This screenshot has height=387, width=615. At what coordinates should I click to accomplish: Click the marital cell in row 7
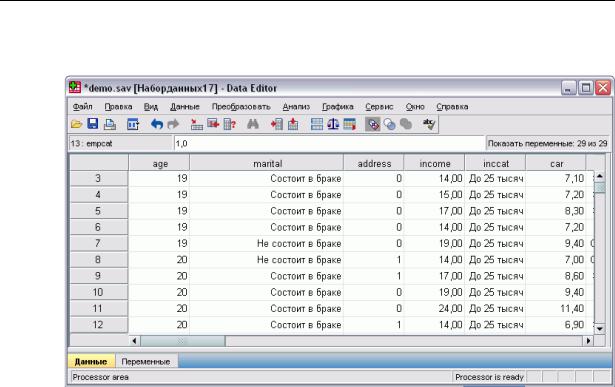coord(267,243)
